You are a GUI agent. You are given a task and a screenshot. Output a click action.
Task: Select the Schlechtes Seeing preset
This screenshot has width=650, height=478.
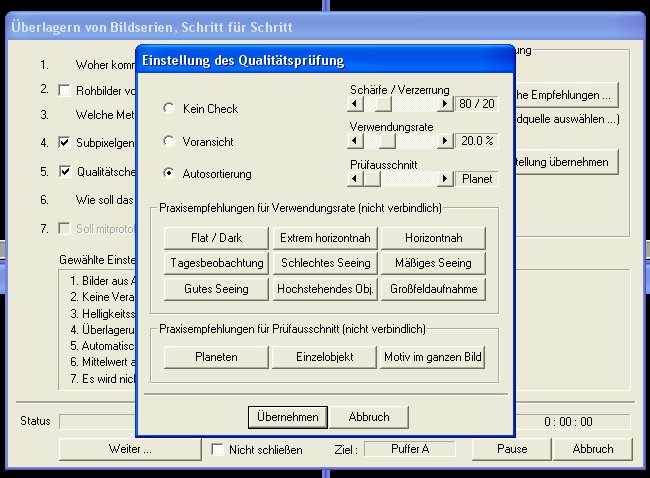(x=325, y=263)
